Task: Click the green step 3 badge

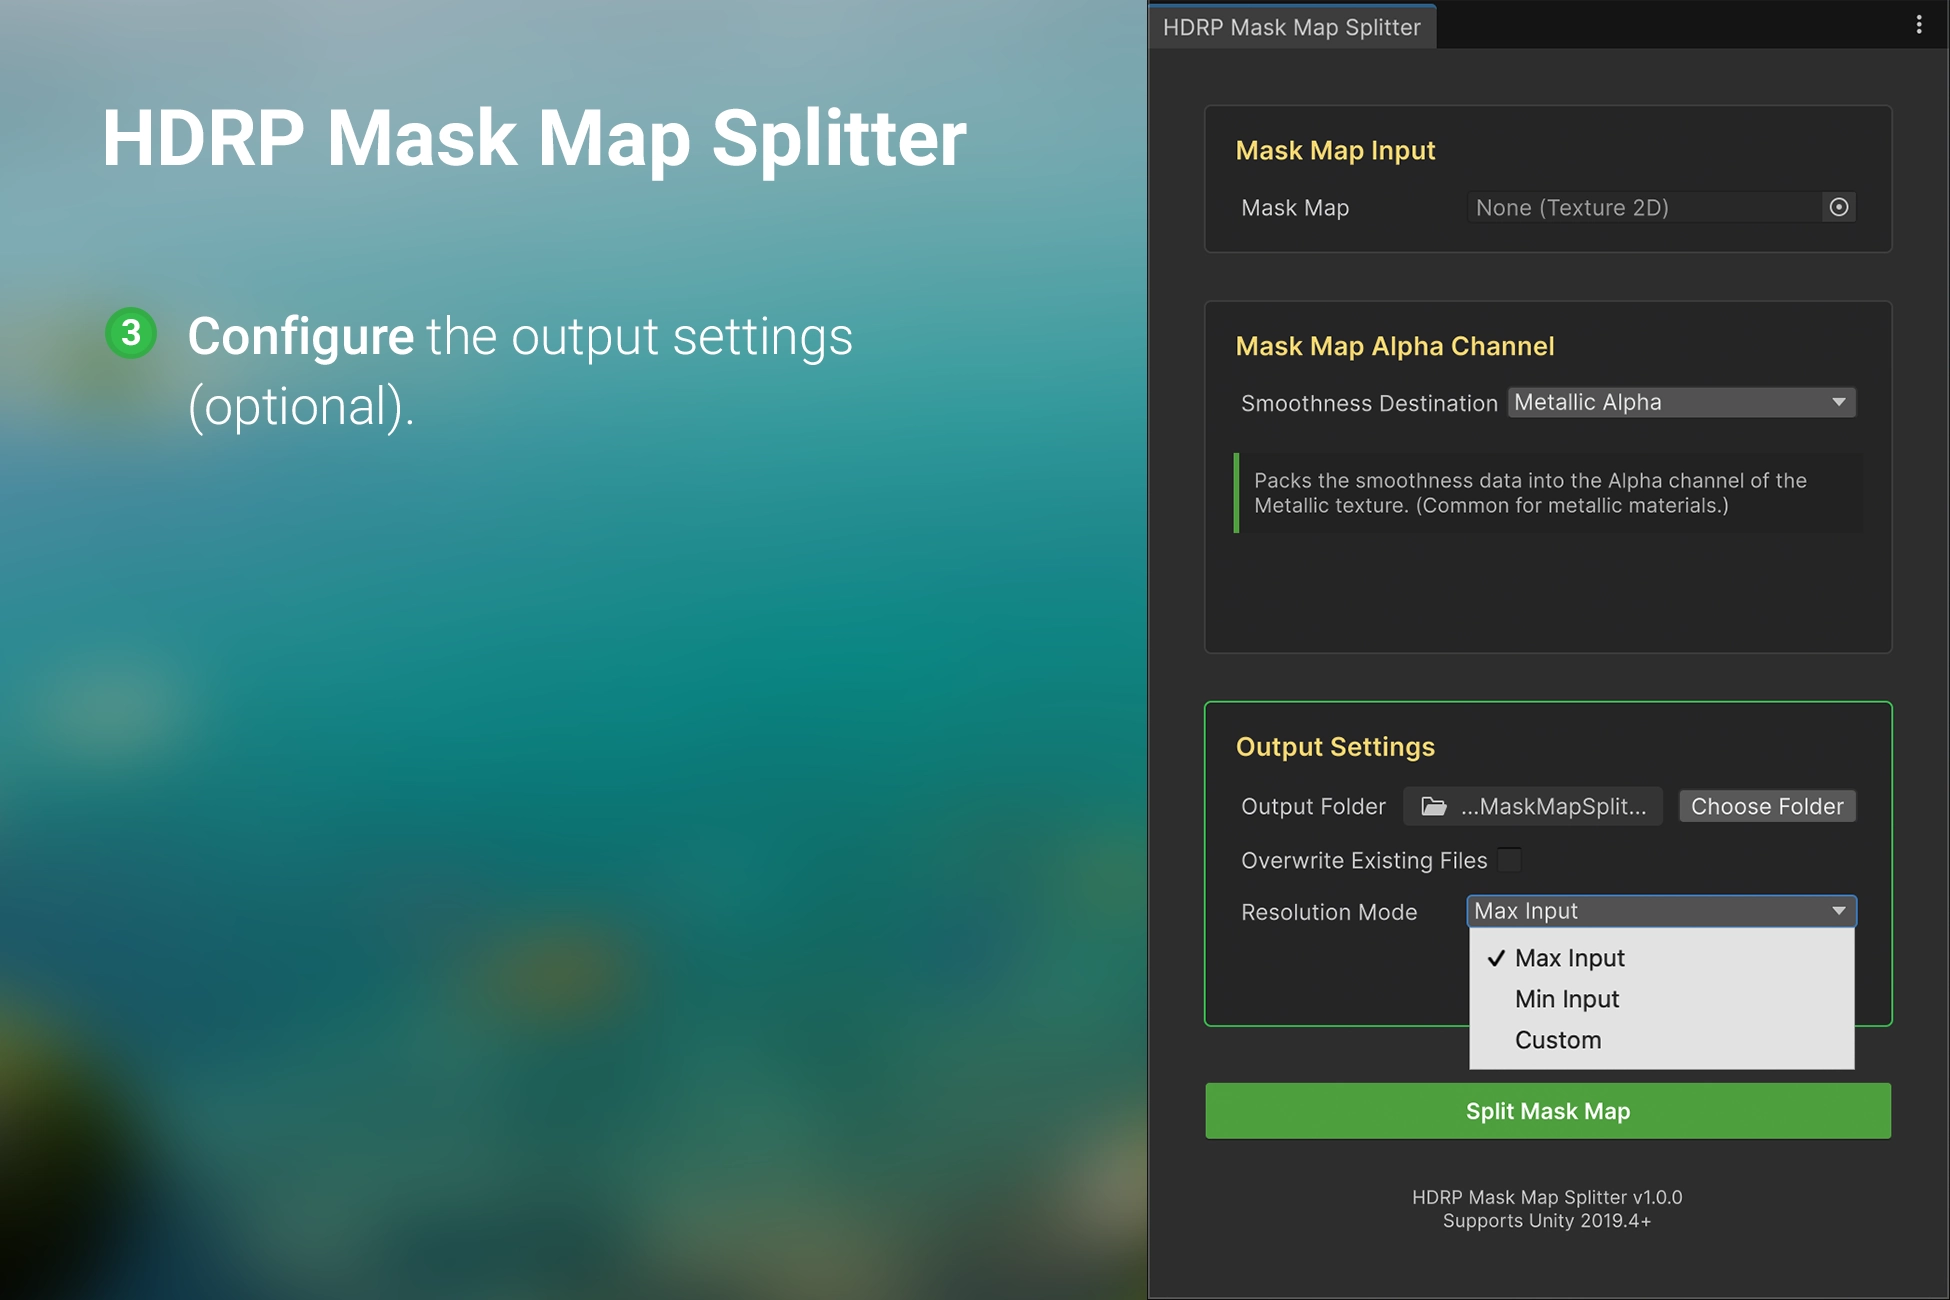Action: pyautogui.click(x=131, y=333)
